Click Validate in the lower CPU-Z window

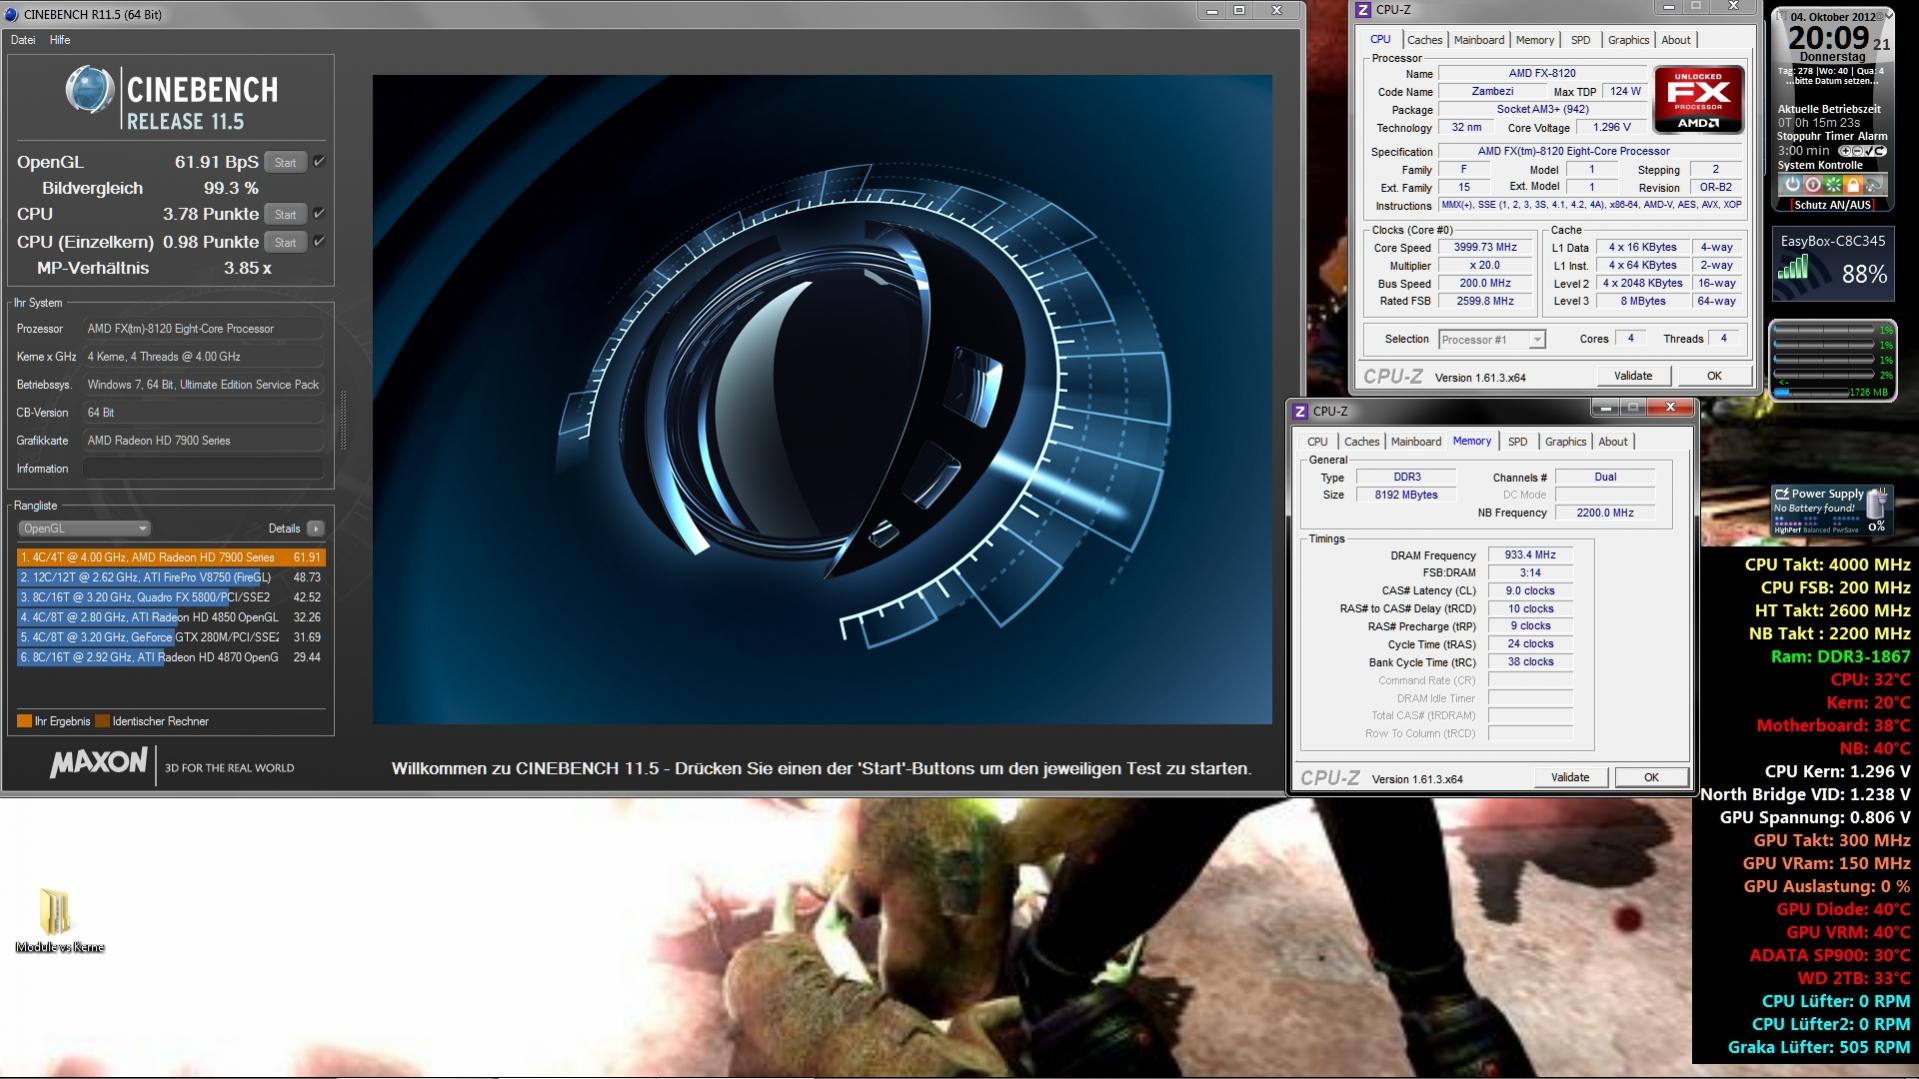(x=1570, y=778)
